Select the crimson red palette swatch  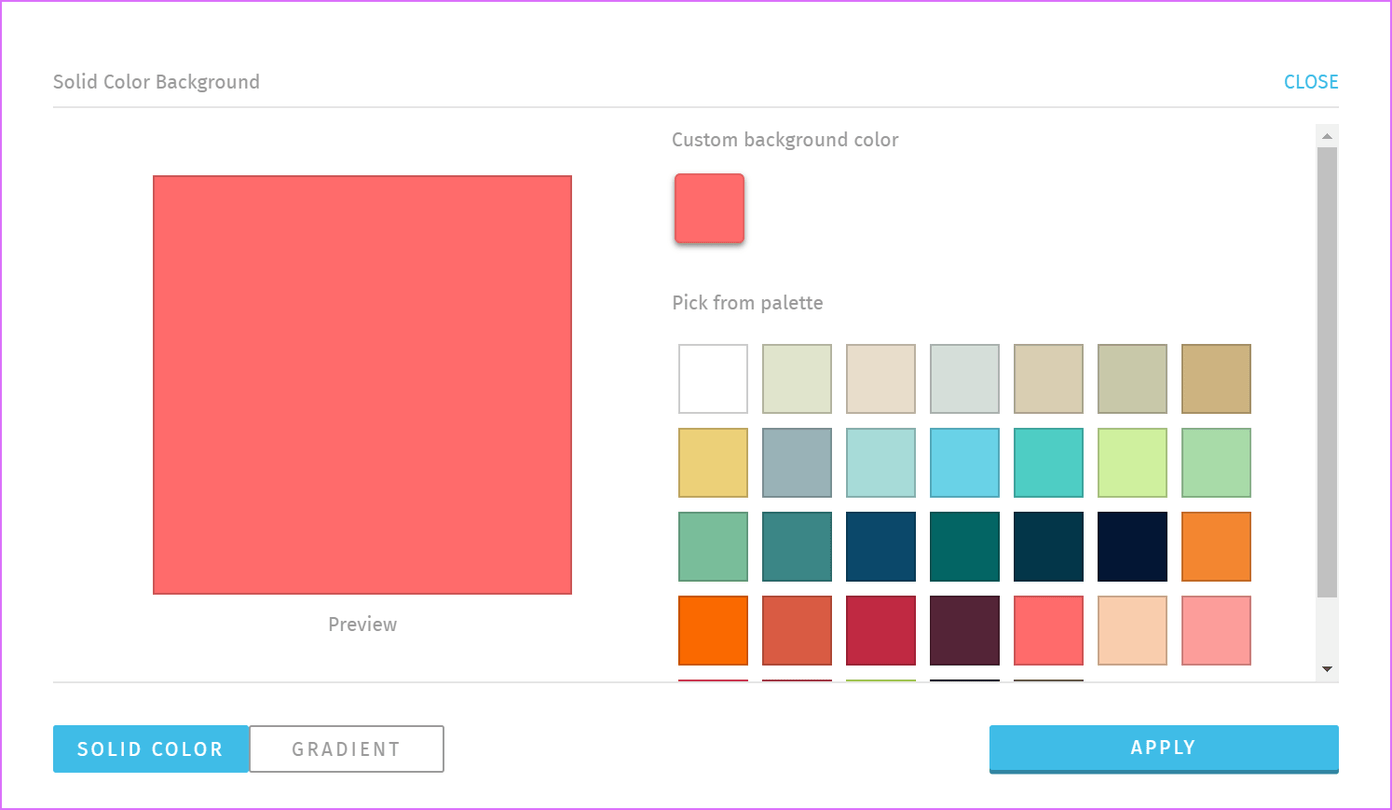click(881, 631)
